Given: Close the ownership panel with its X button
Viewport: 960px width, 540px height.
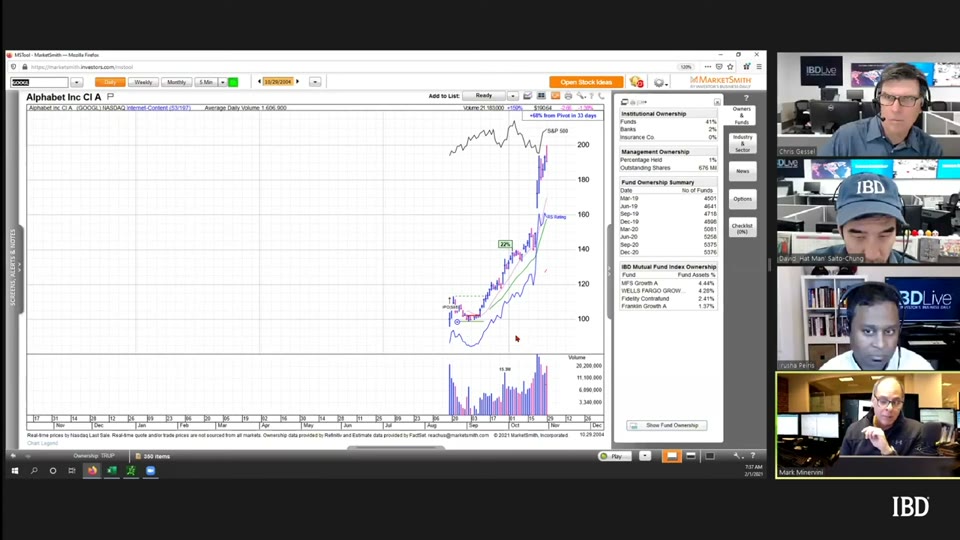Looking at the screenshot, I should (717, 102).
